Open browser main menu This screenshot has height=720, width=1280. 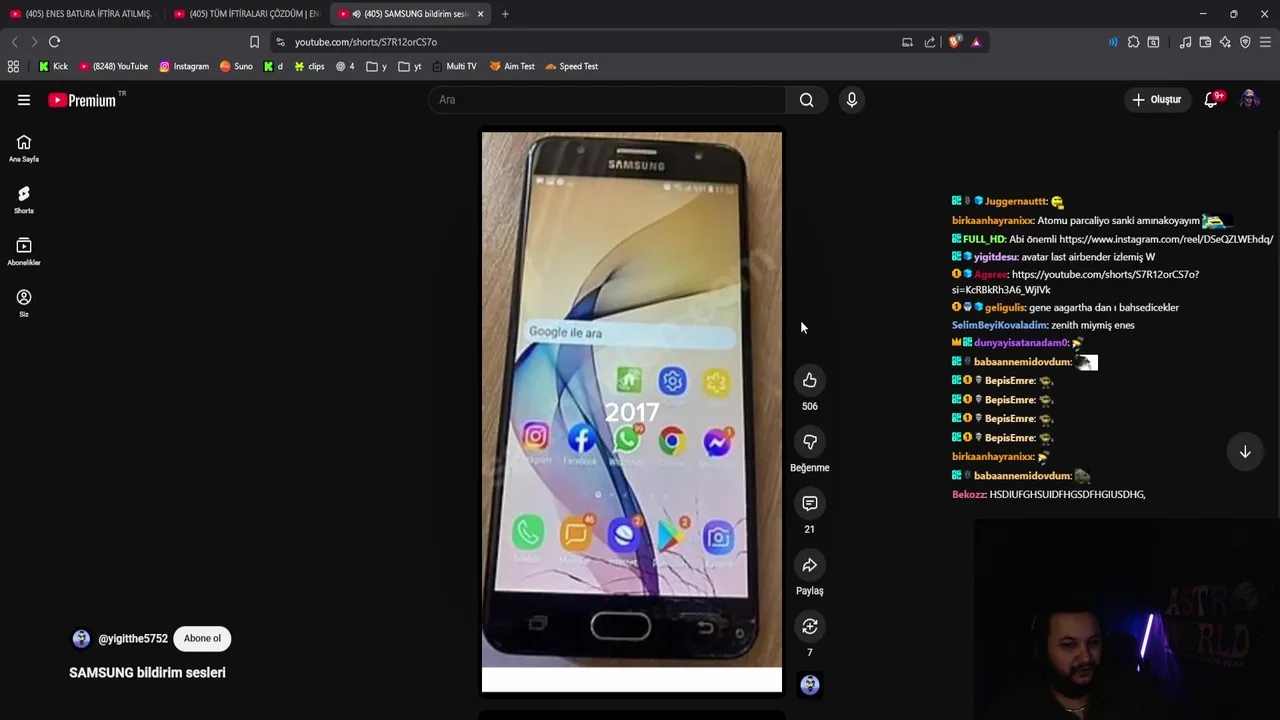pos(1265,42)
